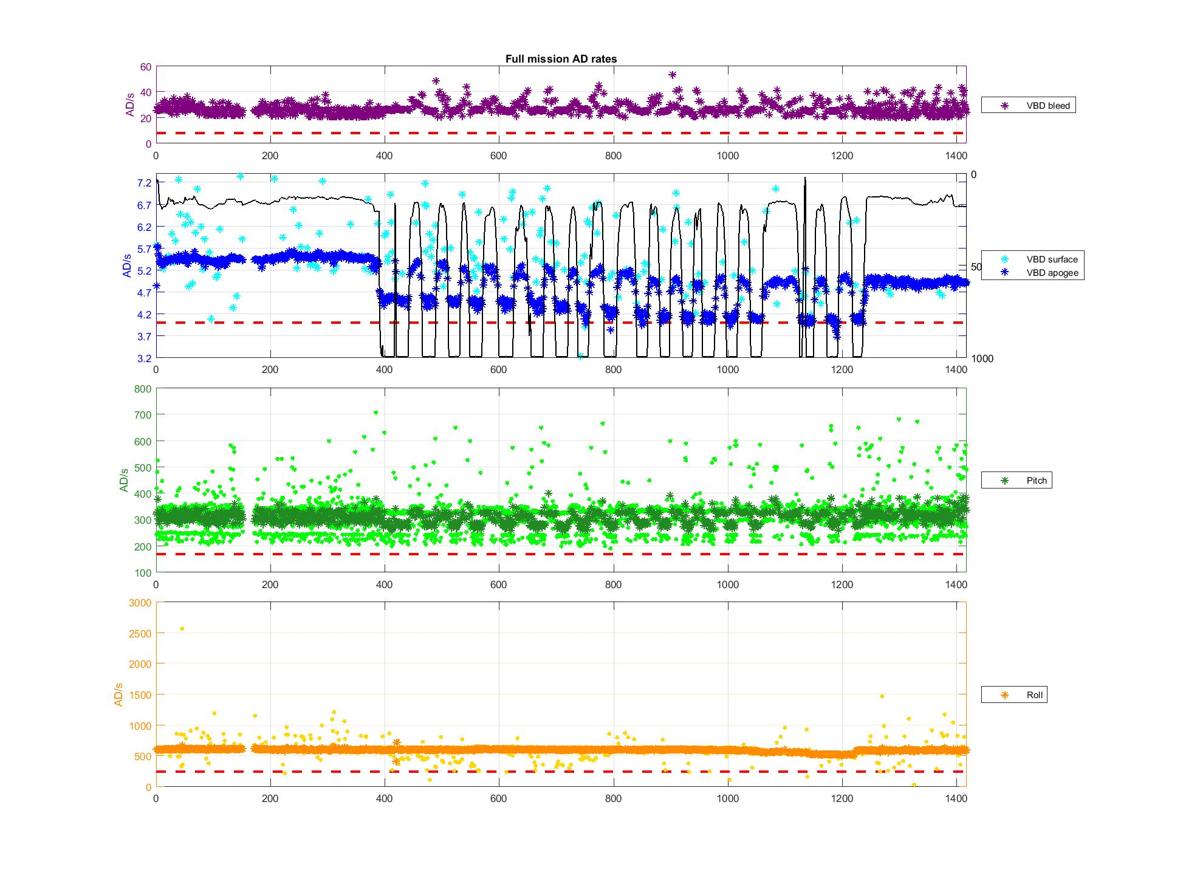Click the orange AD/s y-axis label
This screenshot has height=885, width=1200.
tap(120, 694)
